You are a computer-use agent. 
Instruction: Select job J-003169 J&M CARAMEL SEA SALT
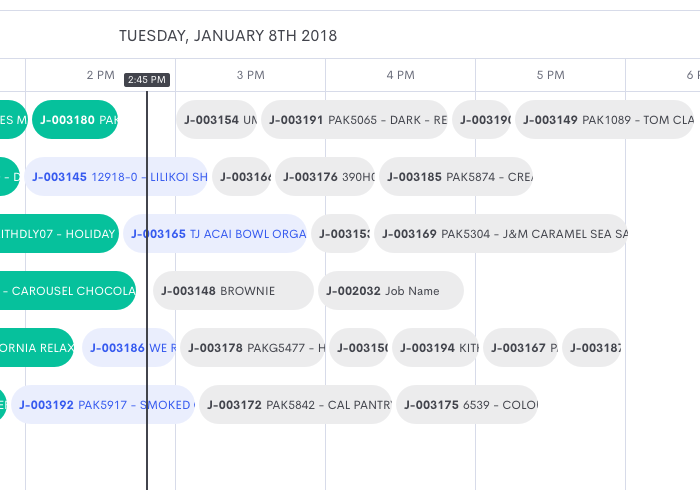tap(500, 234)
